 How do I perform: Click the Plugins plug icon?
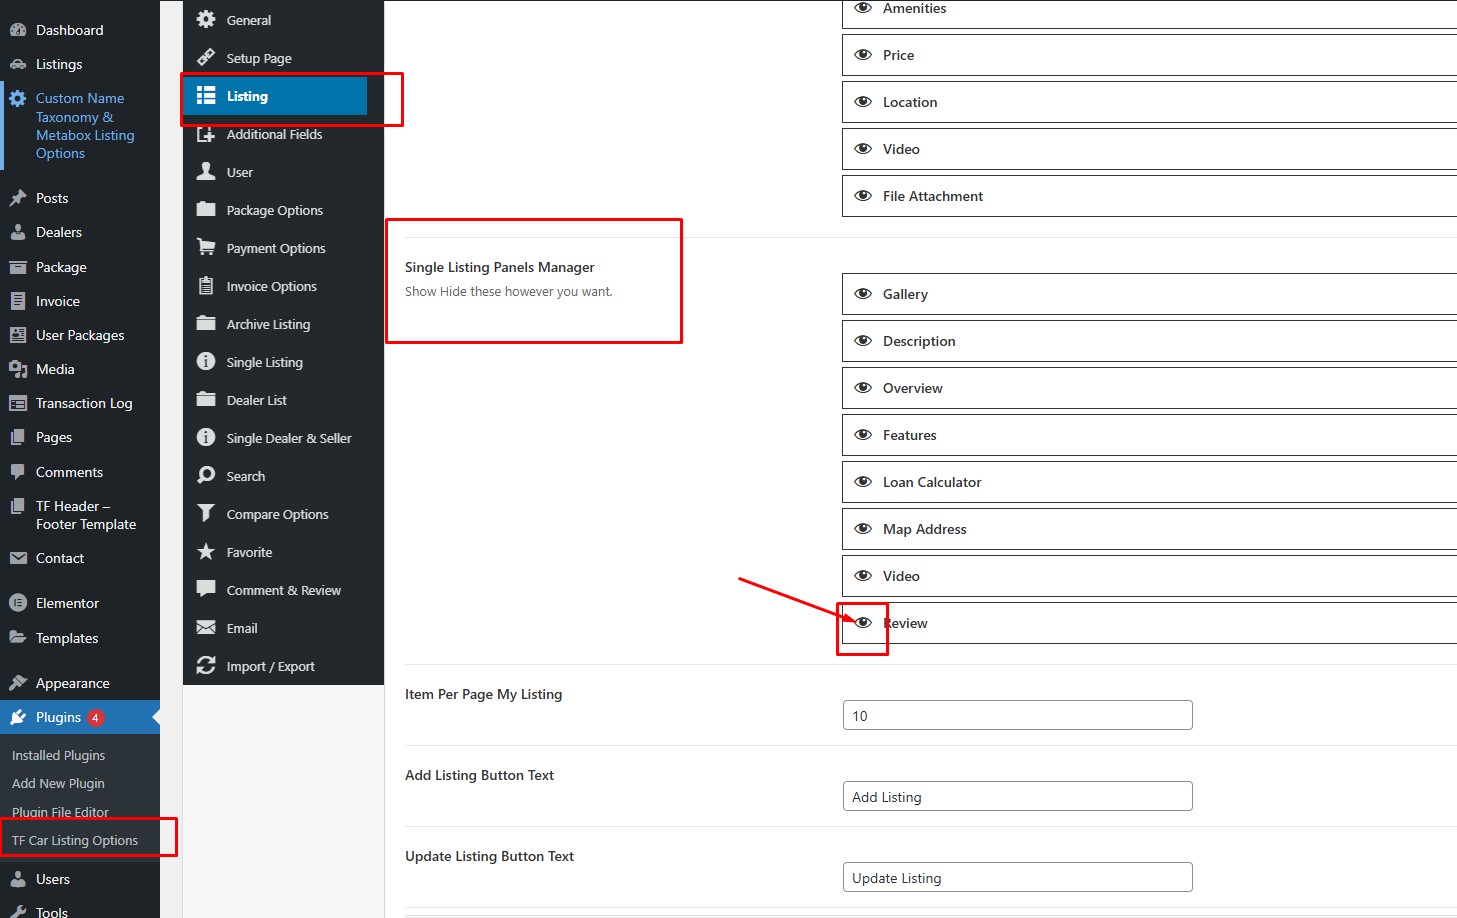coord(18,717)
